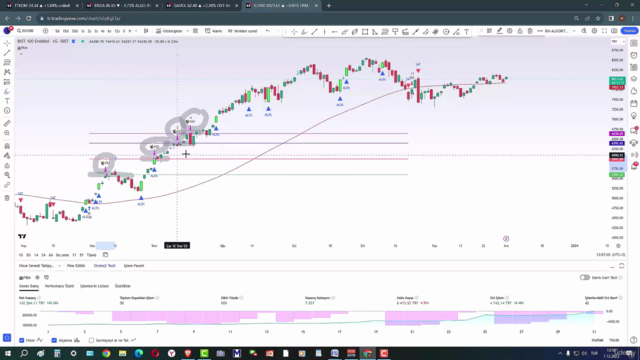Select the 1s interval in top toolbar
This screenshot has width=640, height=360.
[83, 31]
